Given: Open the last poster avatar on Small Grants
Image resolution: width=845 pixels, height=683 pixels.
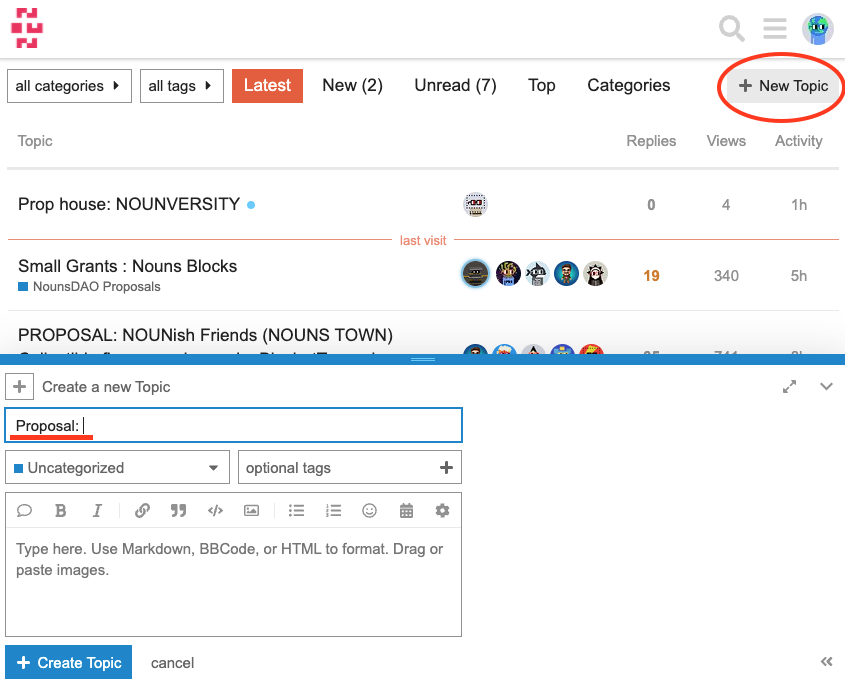Looking at the screenshot, I should click(595, 274).
